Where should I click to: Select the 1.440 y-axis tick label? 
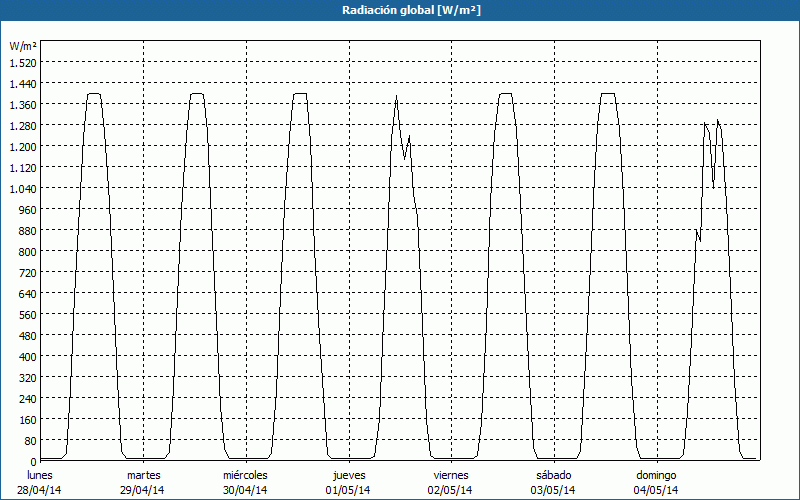pyautogui.click(x=22, y=83)
